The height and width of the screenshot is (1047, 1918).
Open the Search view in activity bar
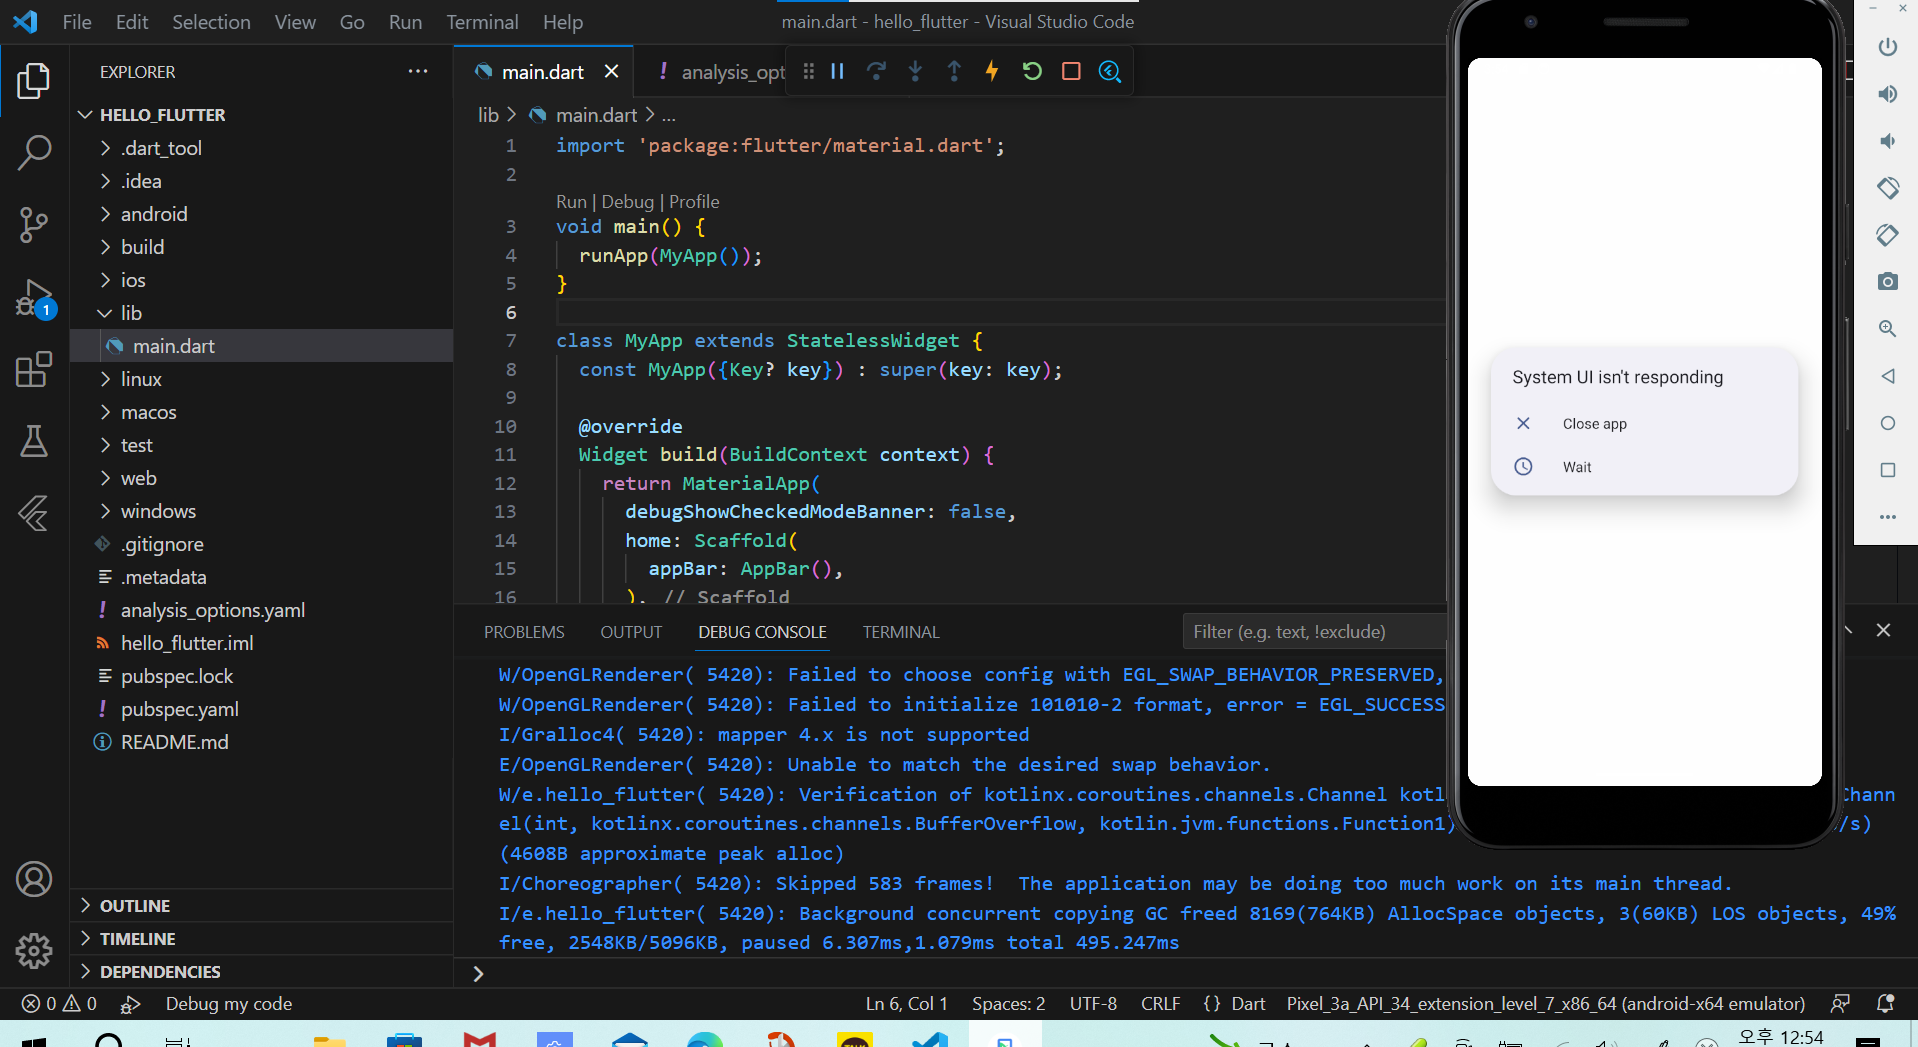[x=34, y=153]
